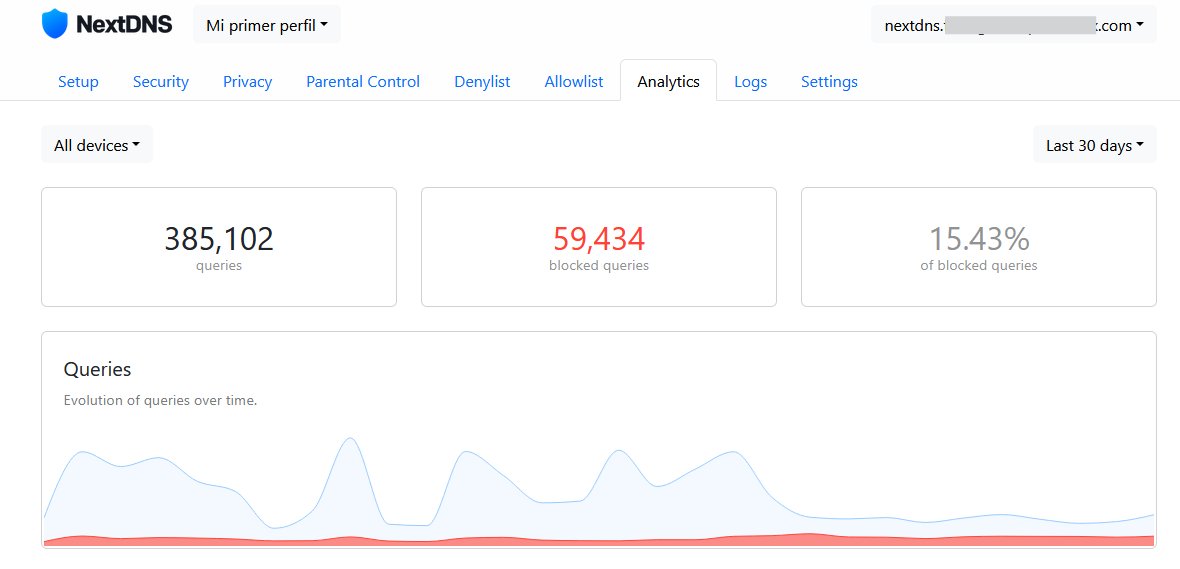This screenshot has height=569, width=1180.
Task: Click the red blocked queries chart area
Action: 598,540
